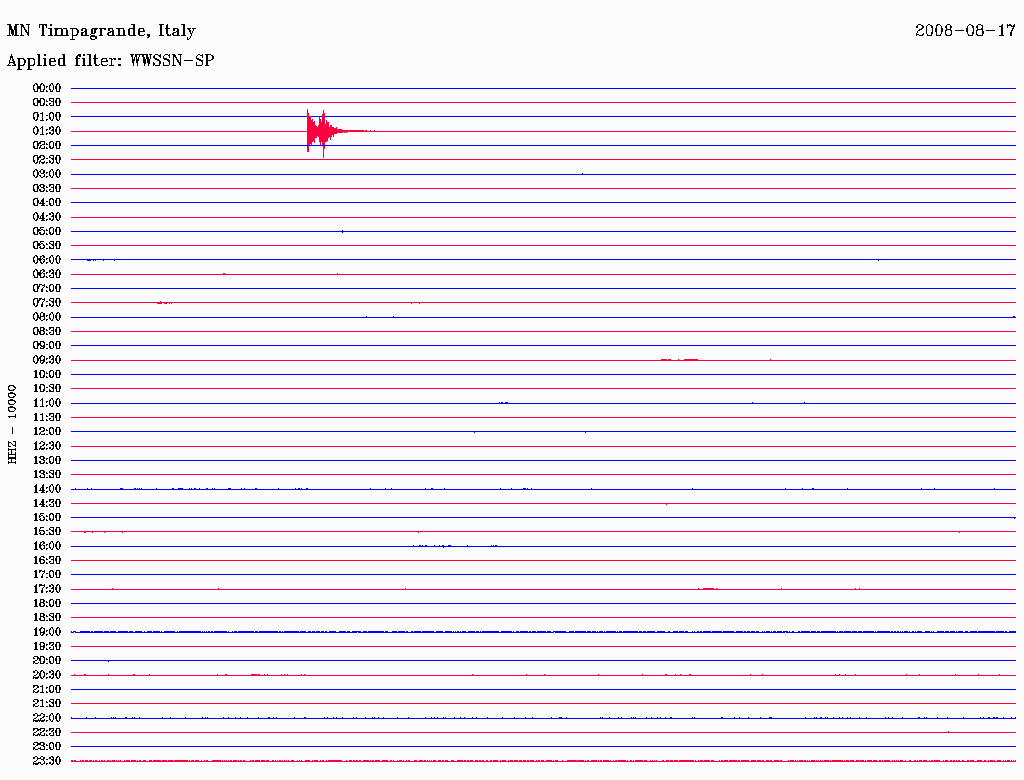The image size is (1024, 780).
Task: Click the '00:00' time label
Action: click(x=47, y=88)
